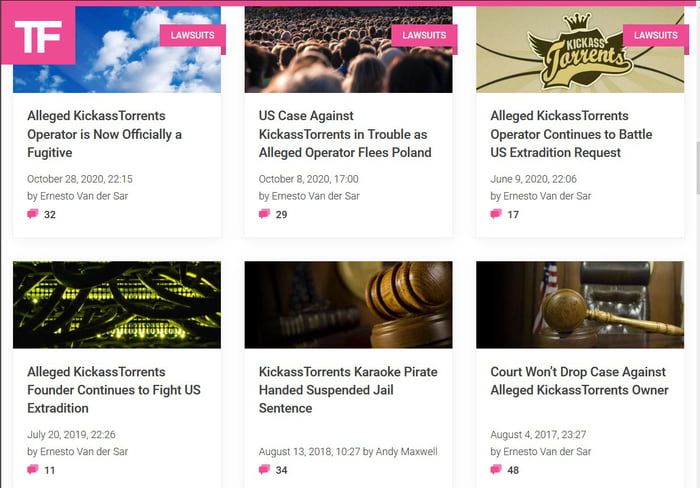Click the wooden gavel thumbnail above Karaoke article

pyautogui.click(x=348, y=304)
